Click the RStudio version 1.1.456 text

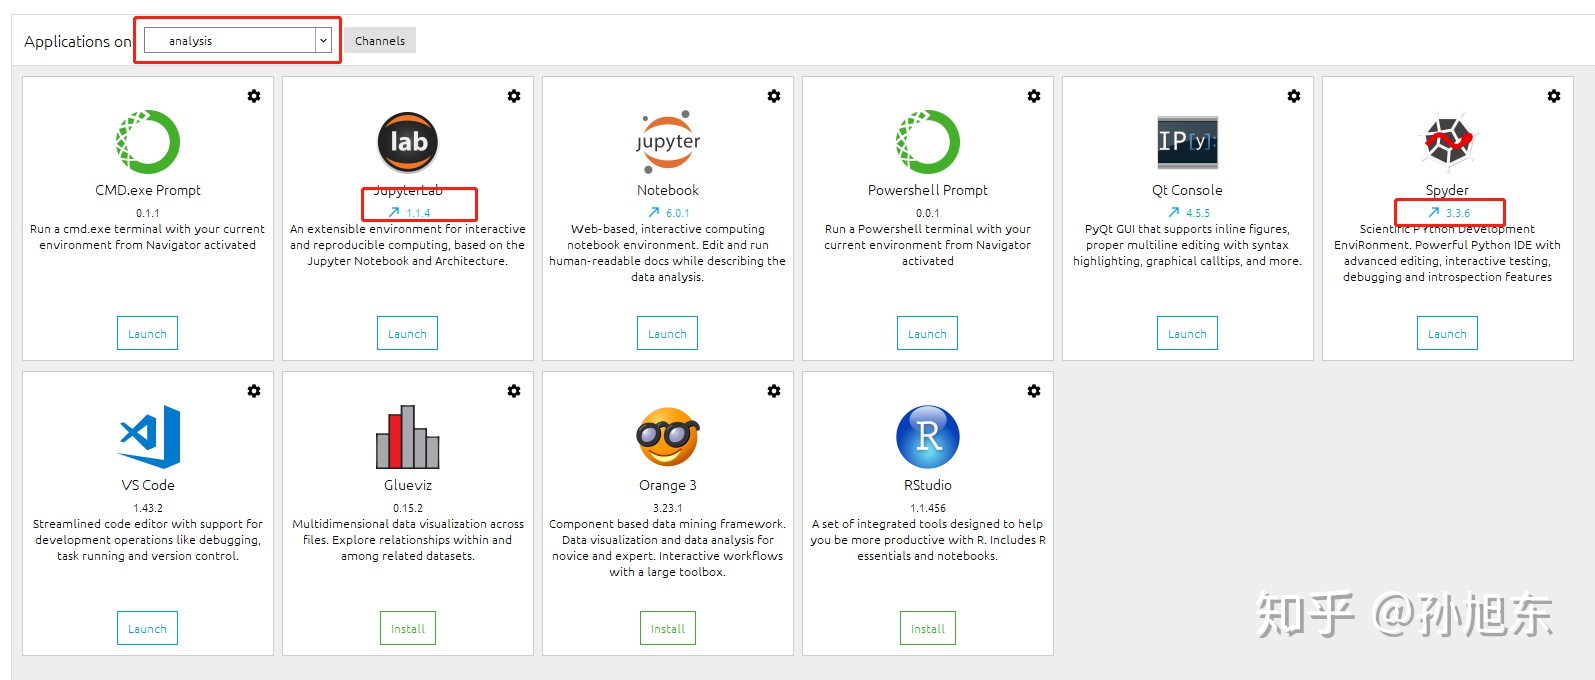[928, 508]
